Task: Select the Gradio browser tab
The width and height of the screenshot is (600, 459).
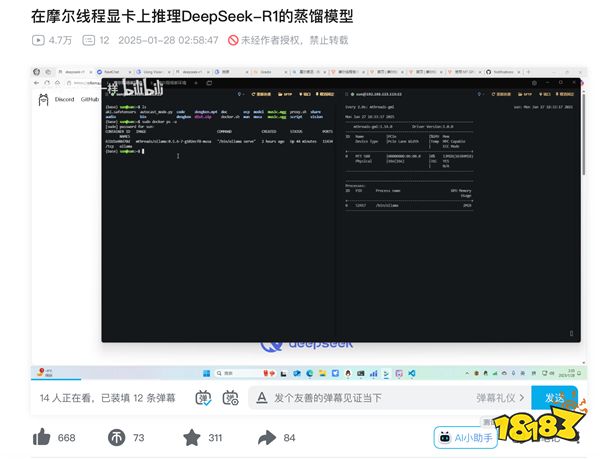Action: click(x=270, y=72)
